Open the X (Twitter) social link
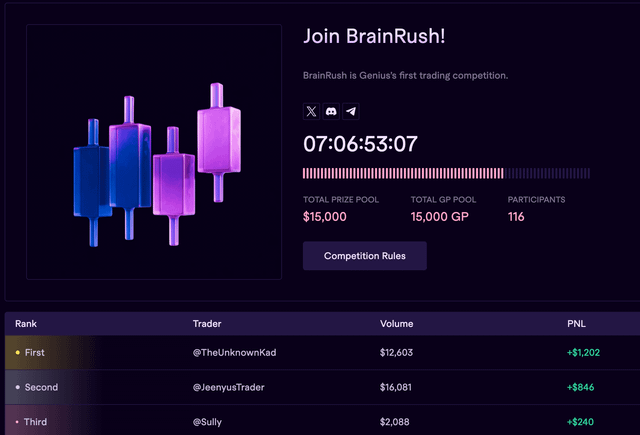 [311, 112]
